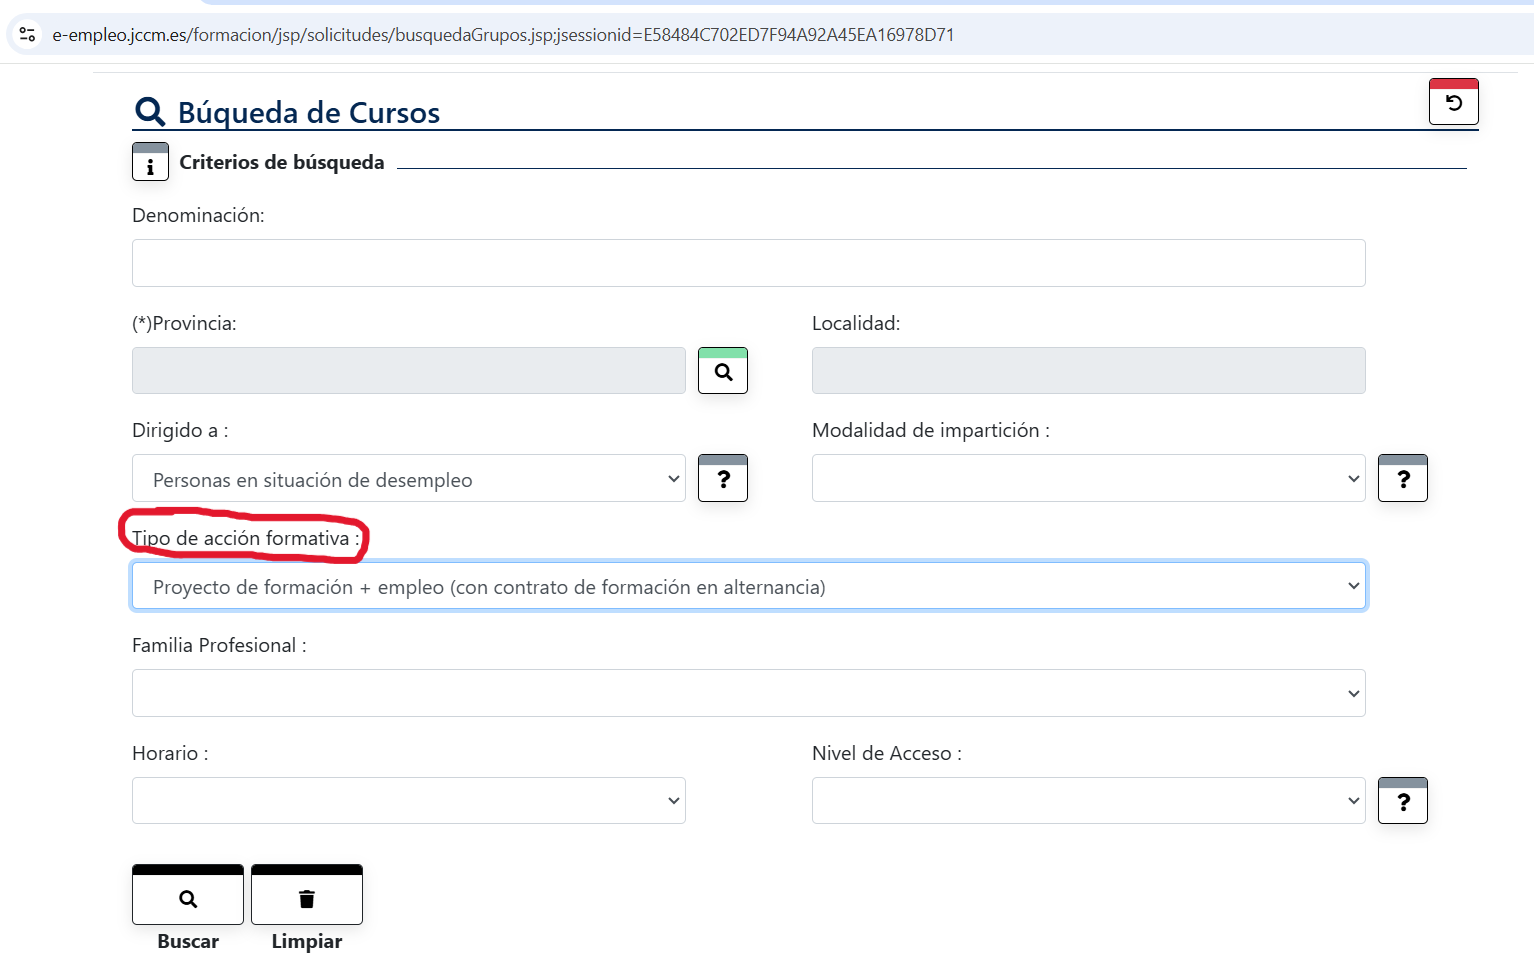
Task: Open the help question mark next to Dirigido a
Action: click(x=723, y=478)
